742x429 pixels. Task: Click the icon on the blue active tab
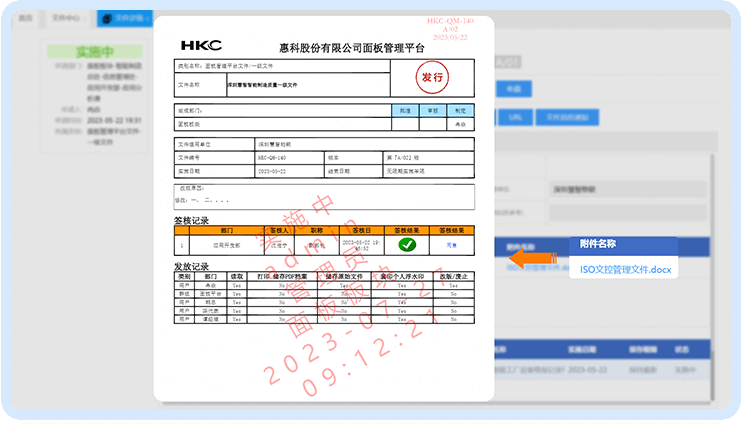[107, 18]
